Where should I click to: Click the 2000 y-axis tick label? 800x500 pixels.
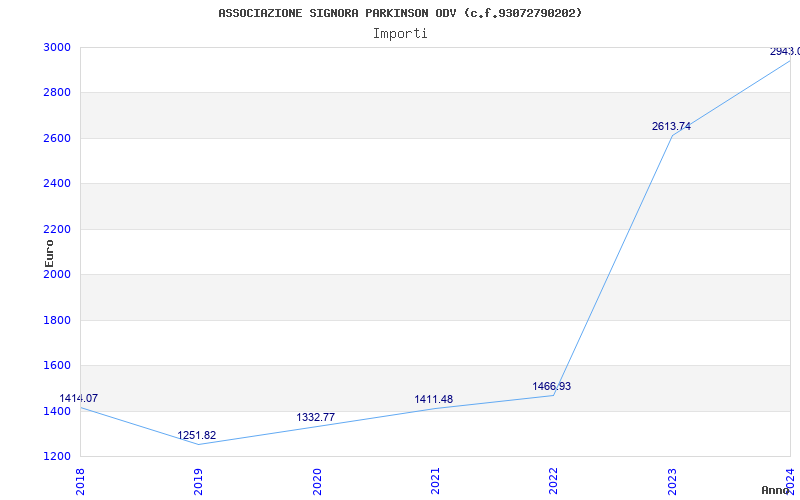click(x=57, y=275)
